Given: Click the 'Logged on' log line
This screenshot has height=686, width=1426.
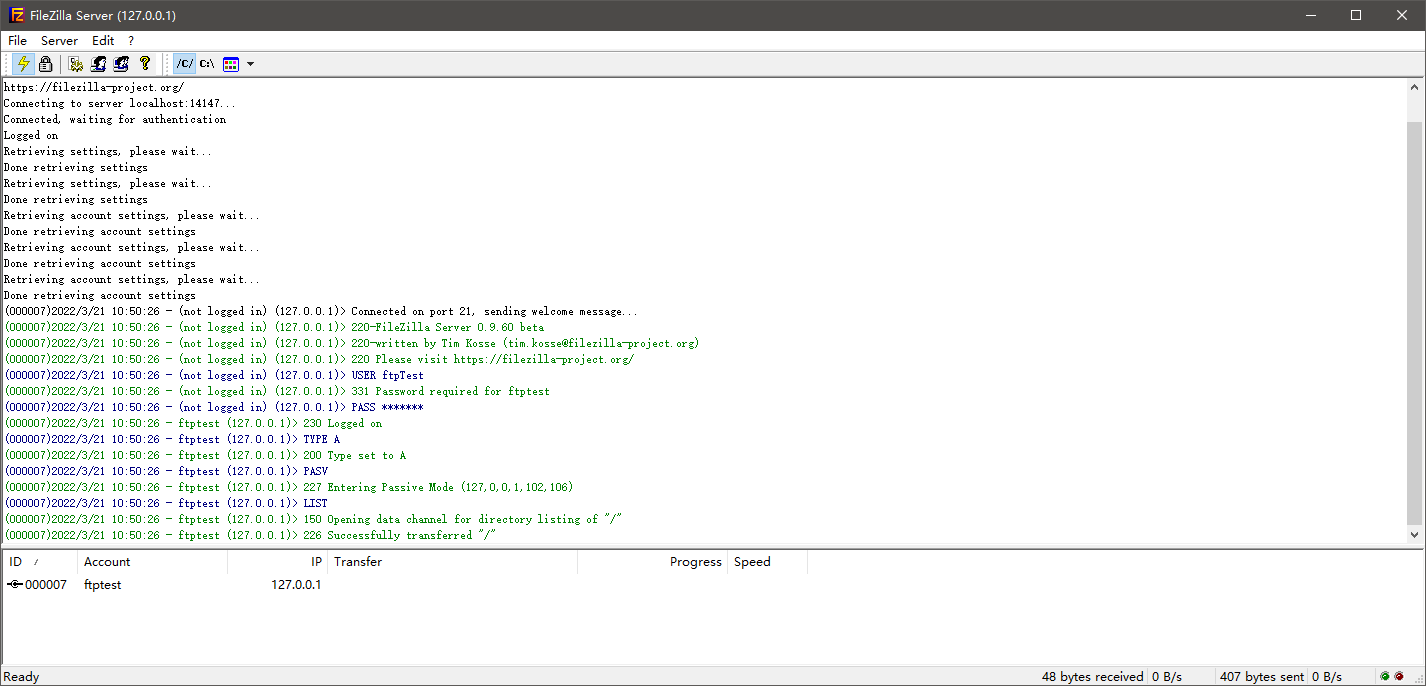Looking at the screenshot, I should [31, 135].
